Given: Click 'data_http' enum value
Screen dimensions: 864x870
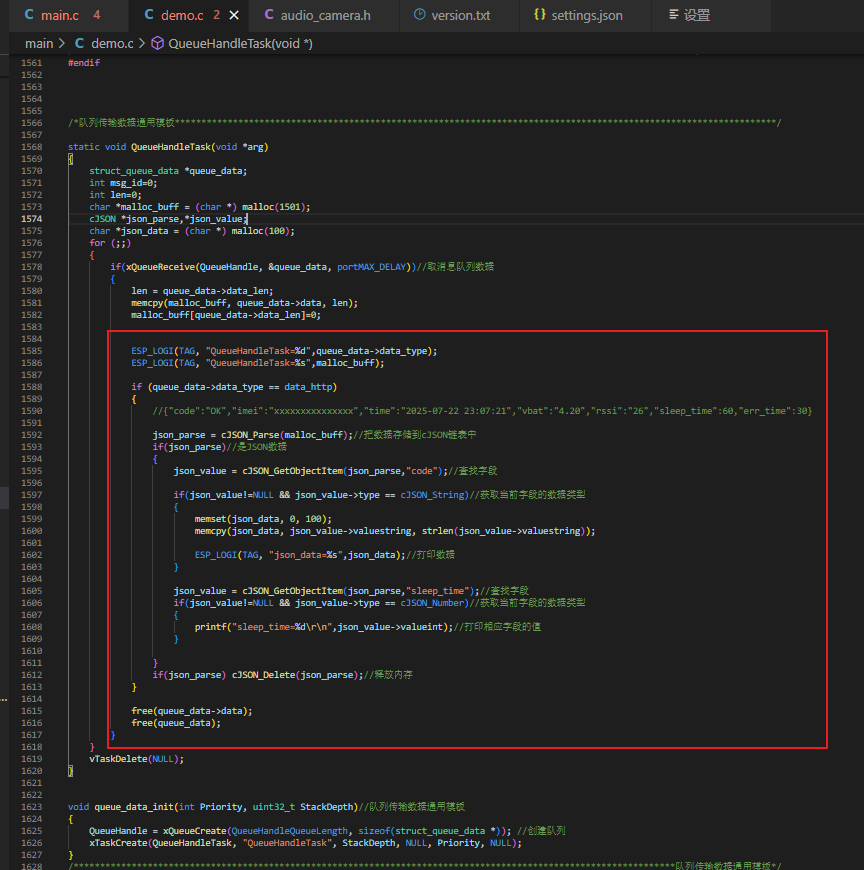Looking at the screenshot, I should pos(308,387).
